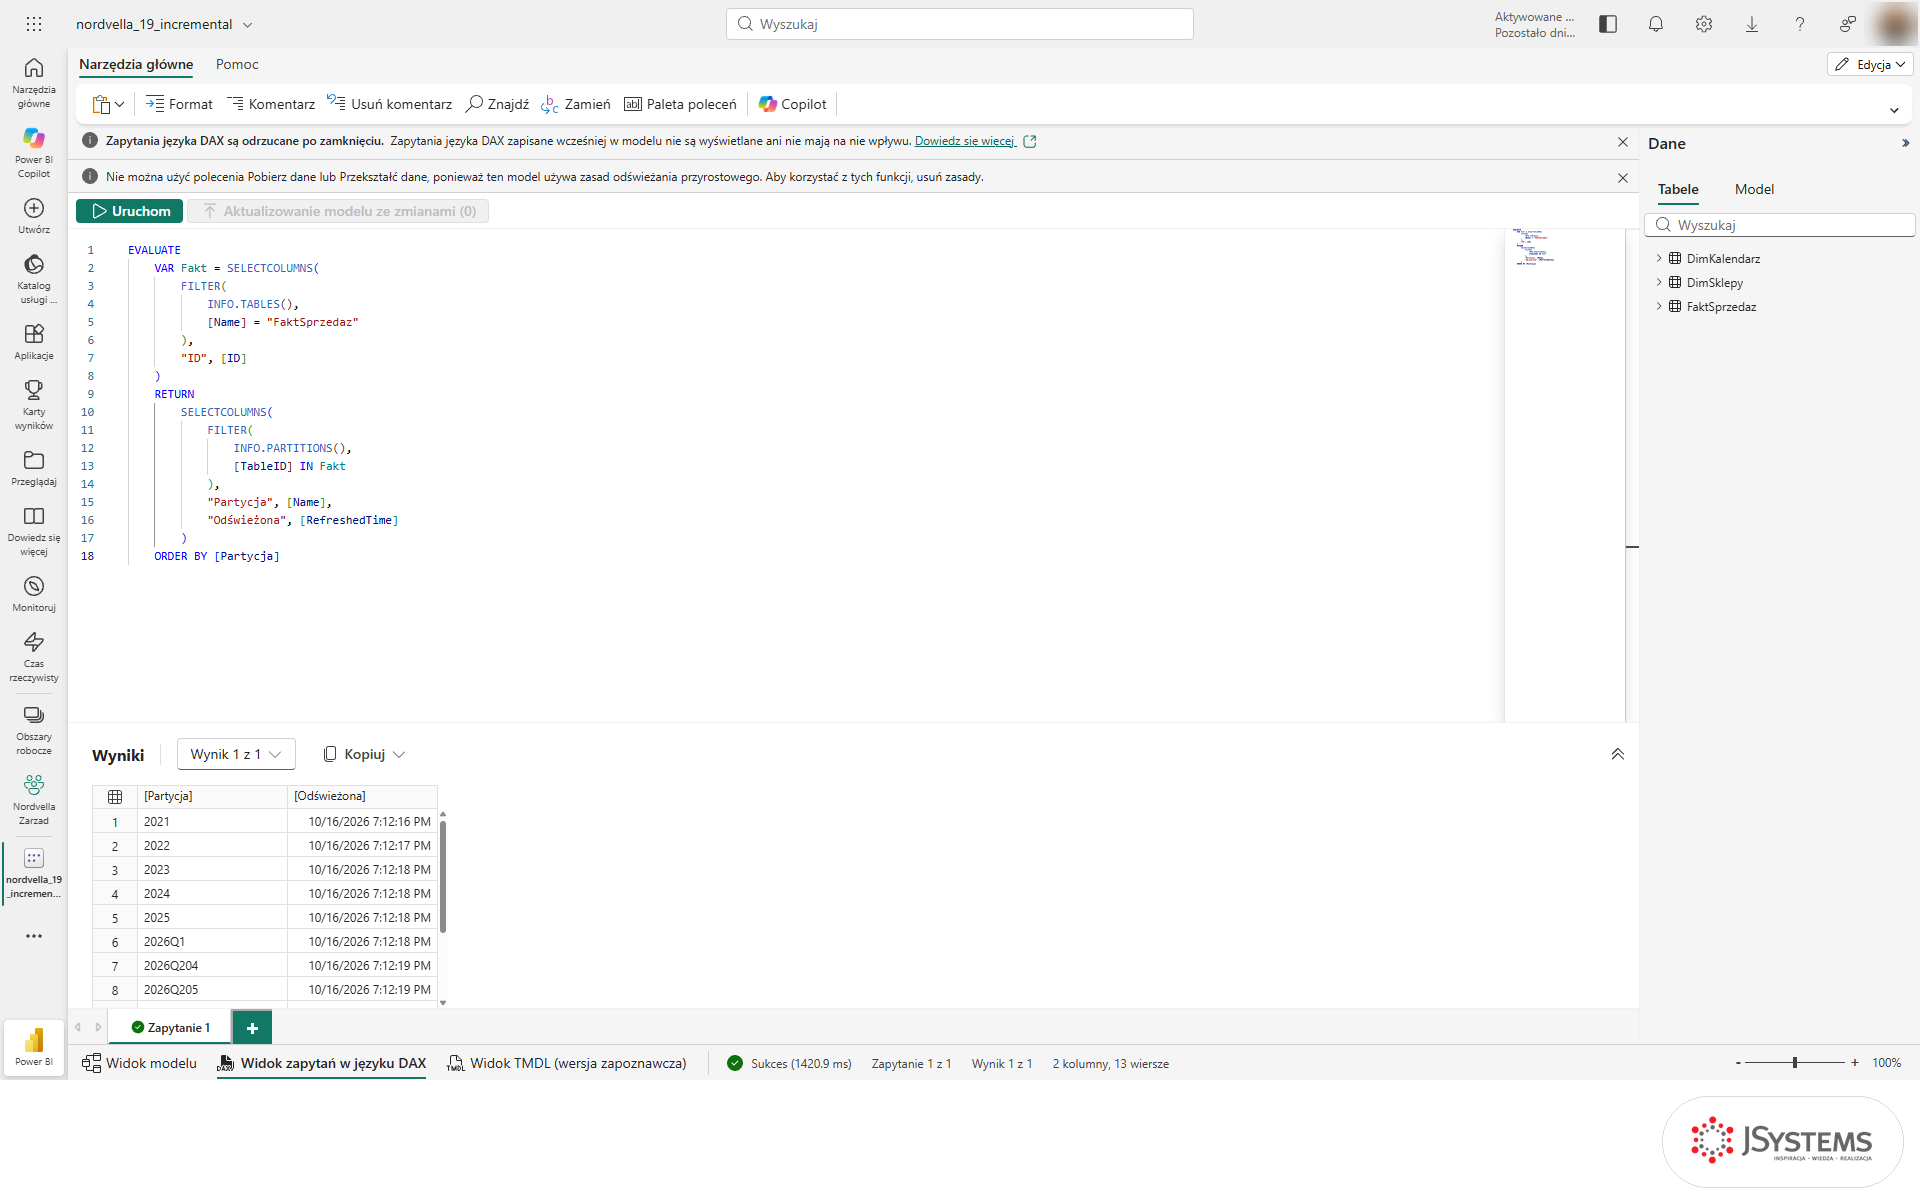Go to Narzędzia główne home sidebar icon
The width and height of the screenshot is (1920, 1204).
pos(34,82)
